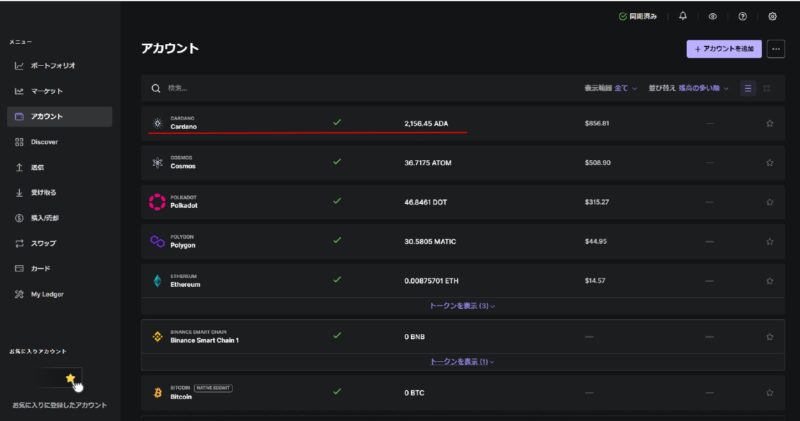Switch to list view layout icon
Viewport: 800px width, 421px height.
748,88
